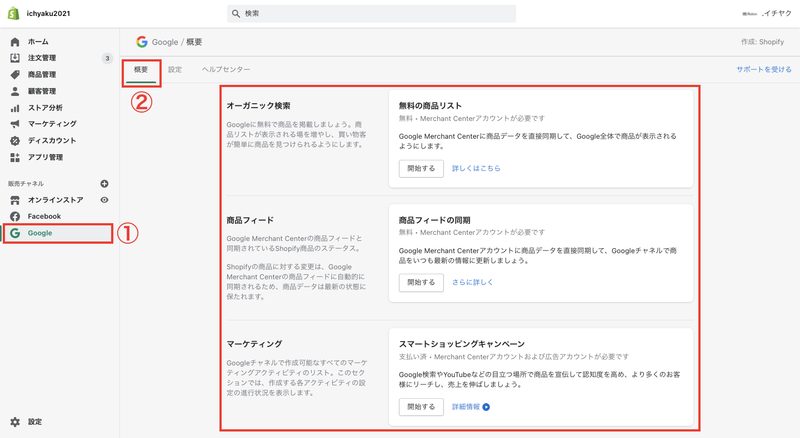Open オンラインストア channel
The width and height of the screenshot is (800, 438).
(x=55, y=200)
